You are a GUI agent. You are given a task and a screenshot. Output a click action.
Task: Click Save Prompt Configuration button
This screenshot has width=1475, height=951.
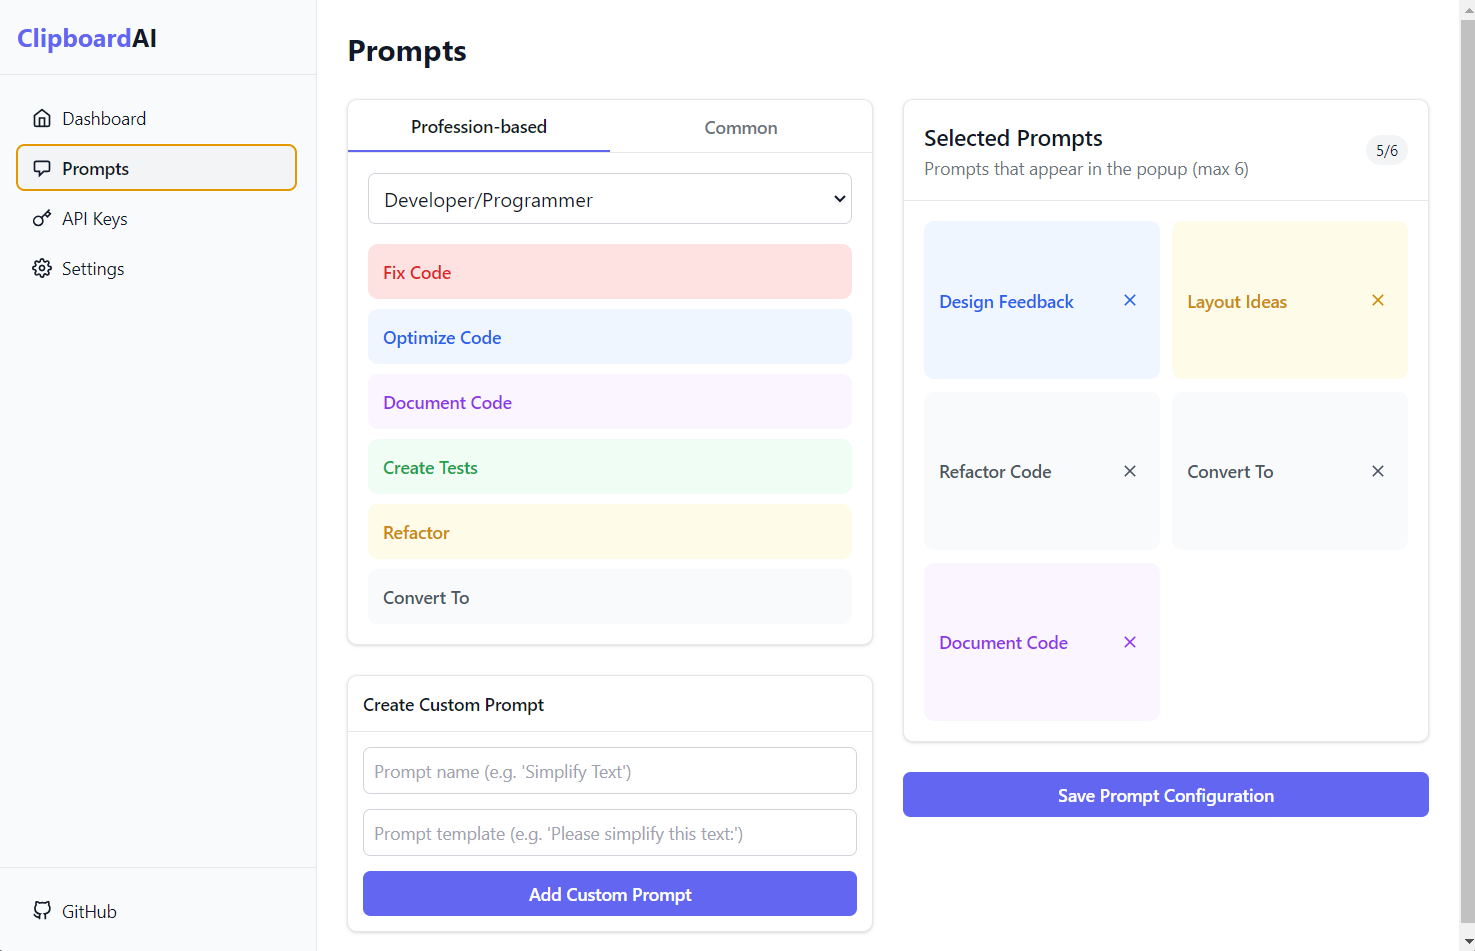(x=1166, y=795)
